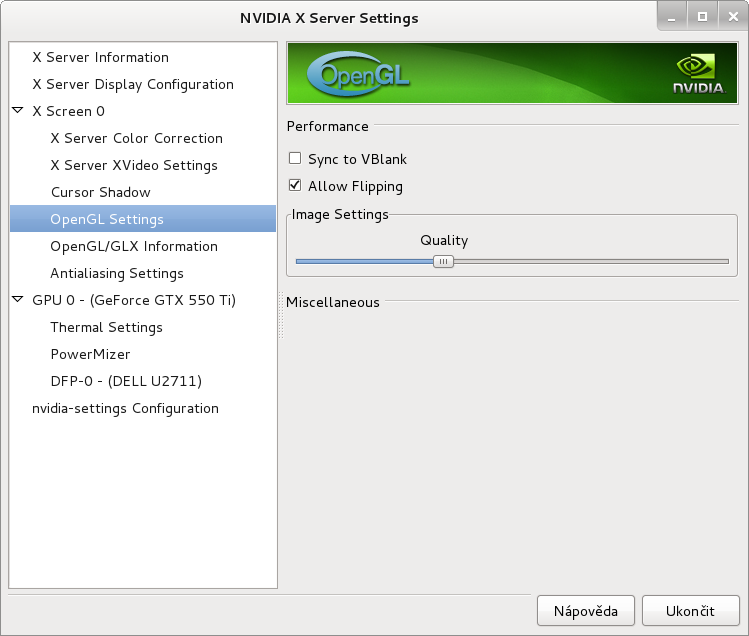This screenshot has height=636, width=749.
Task: Minimize the NVIDIA X Server Settings window
Action: 672,16
